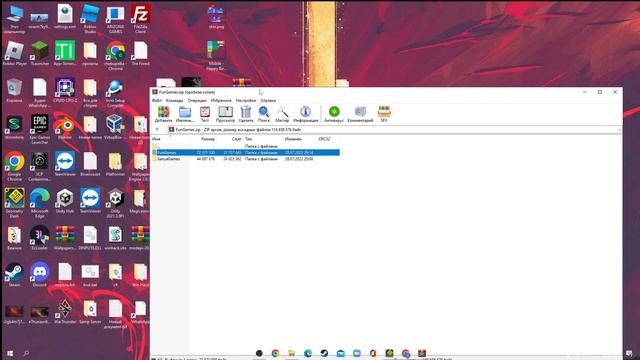
Task: Click the Добавить (Add) toolbar icon in WinRAR
Action: pos(164,114)
